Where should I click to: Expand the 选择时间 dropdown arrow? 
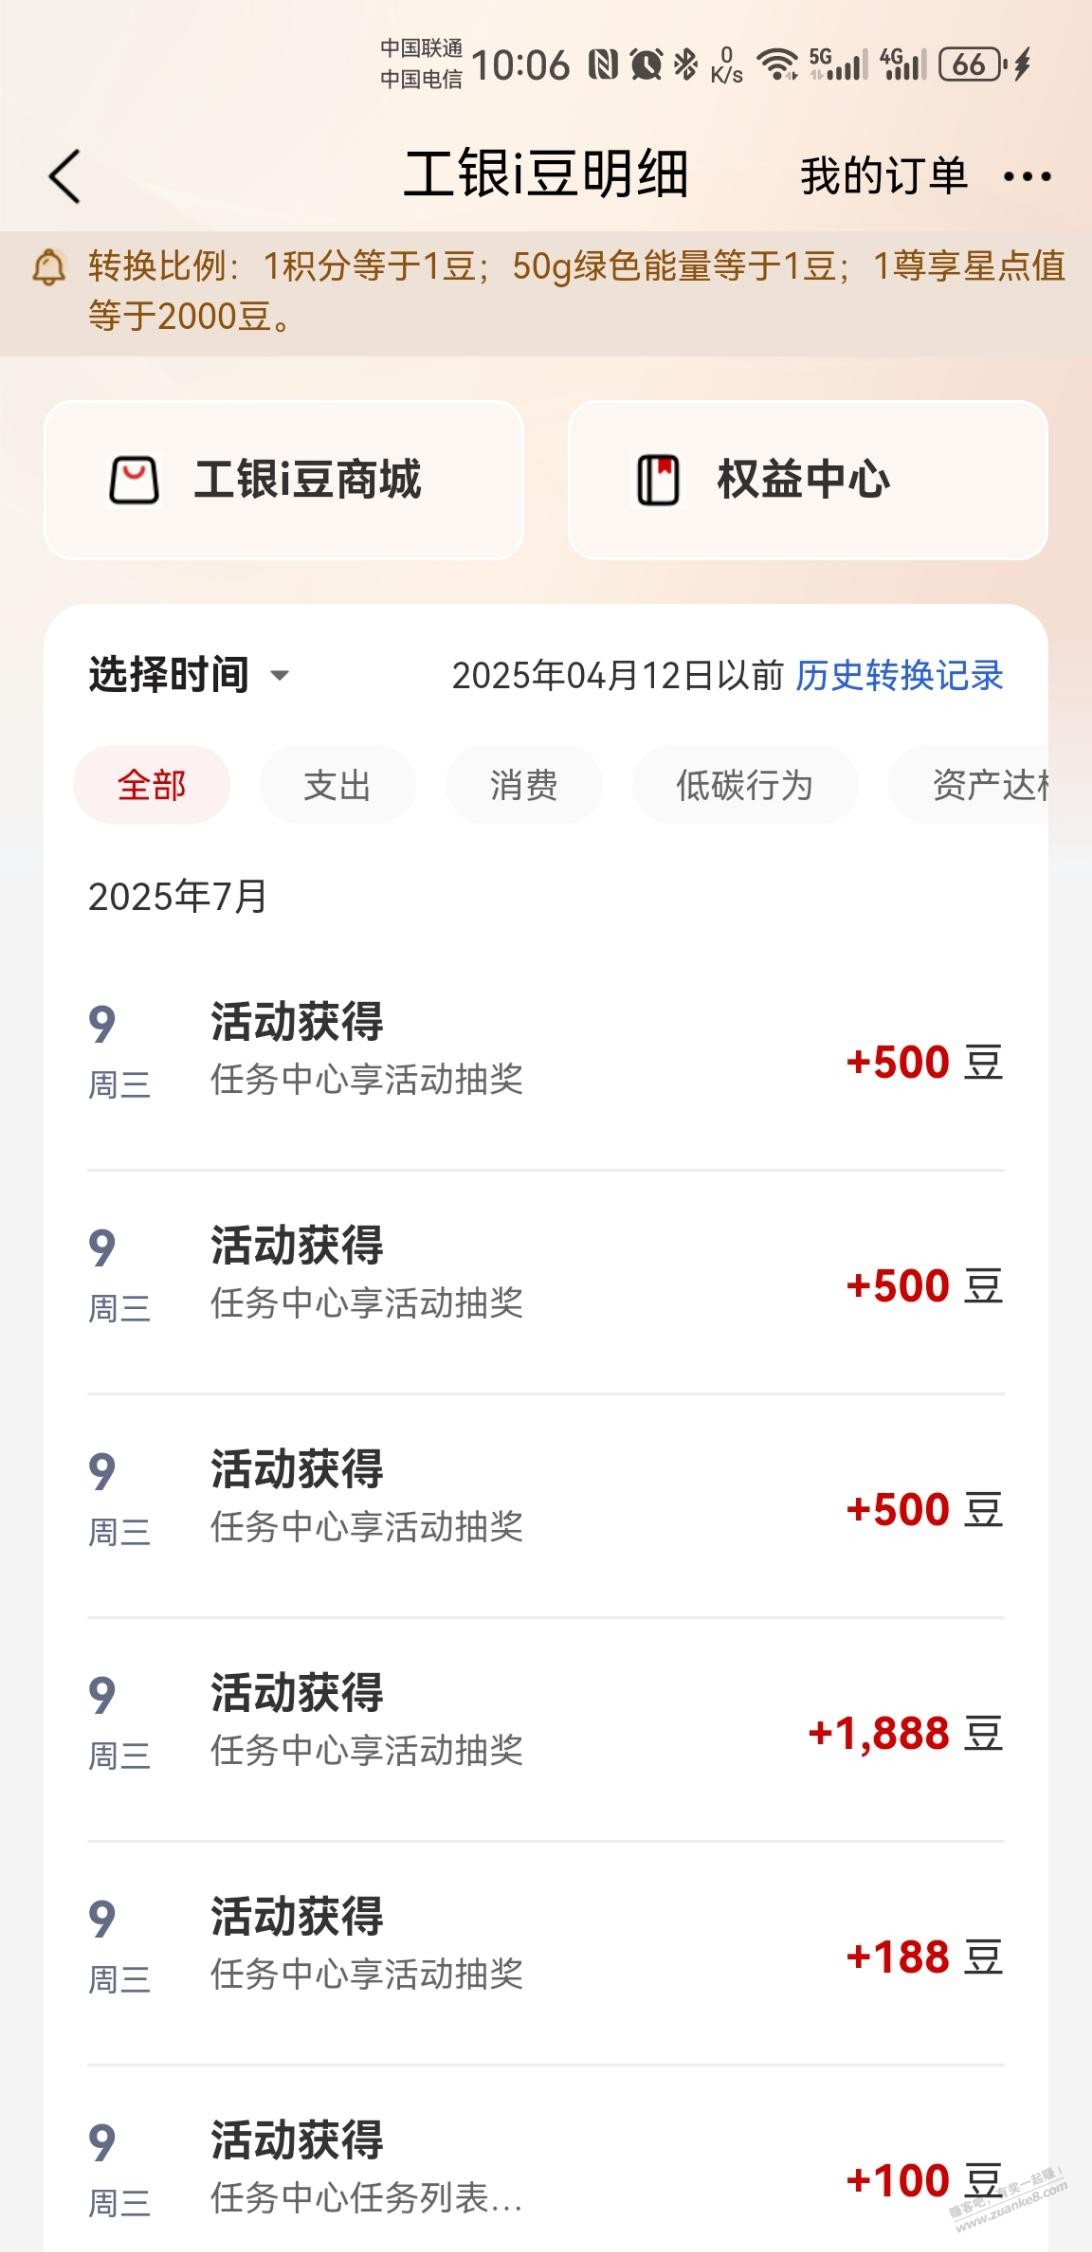[280, 676]
